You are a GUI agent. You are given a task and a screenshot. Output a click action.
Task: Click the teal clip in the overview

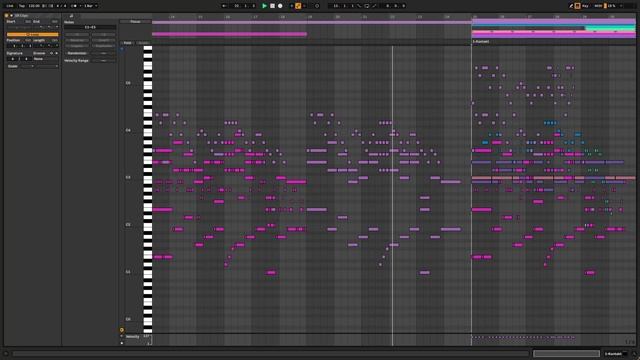point(610,28)
